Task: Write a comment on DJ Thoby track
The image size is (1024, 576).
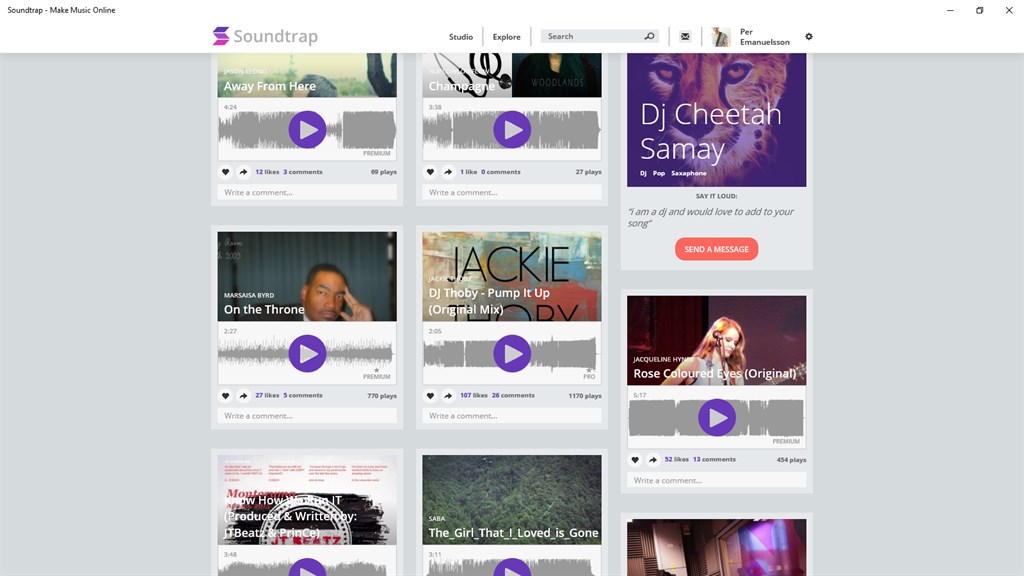Action: 512,415
